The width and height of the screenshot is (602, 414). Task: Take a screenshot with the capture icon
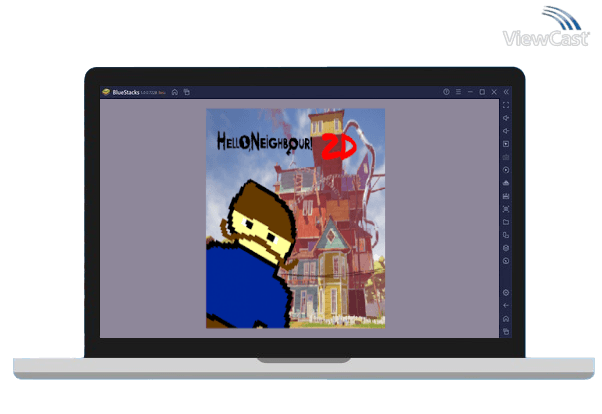point(506,209)
